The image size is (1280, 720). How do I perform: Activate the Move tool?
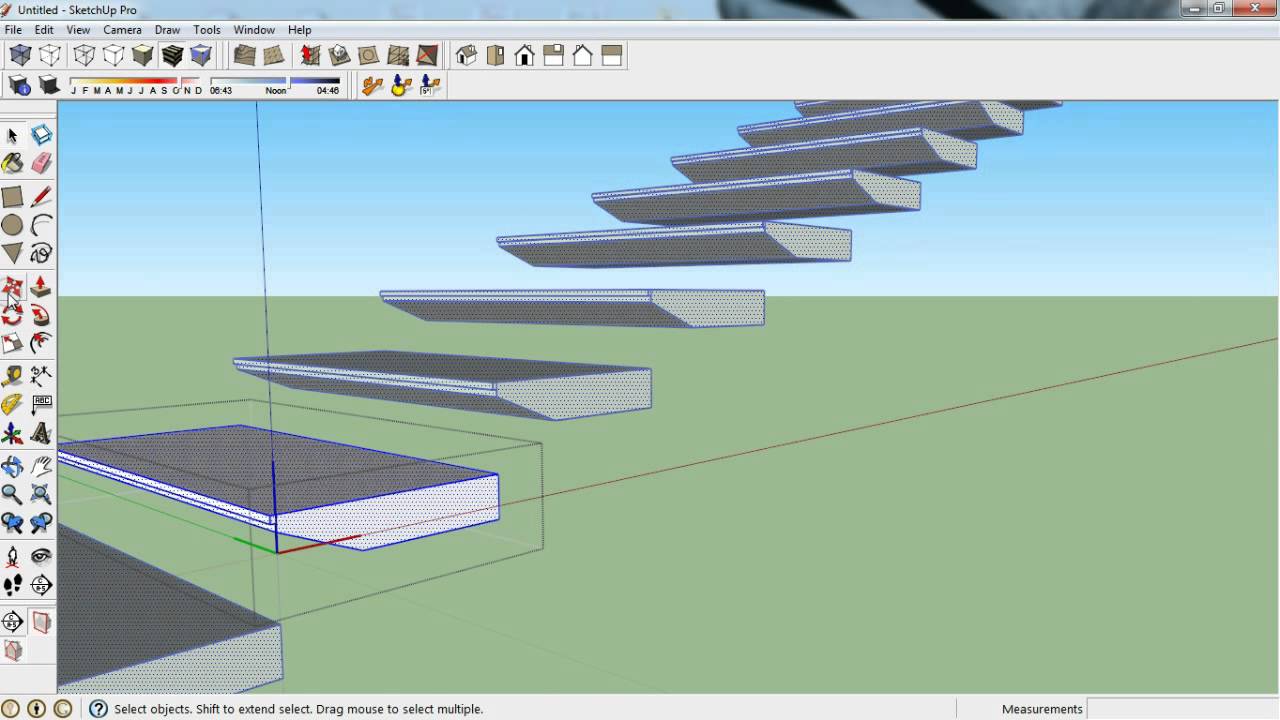point(12,287)
